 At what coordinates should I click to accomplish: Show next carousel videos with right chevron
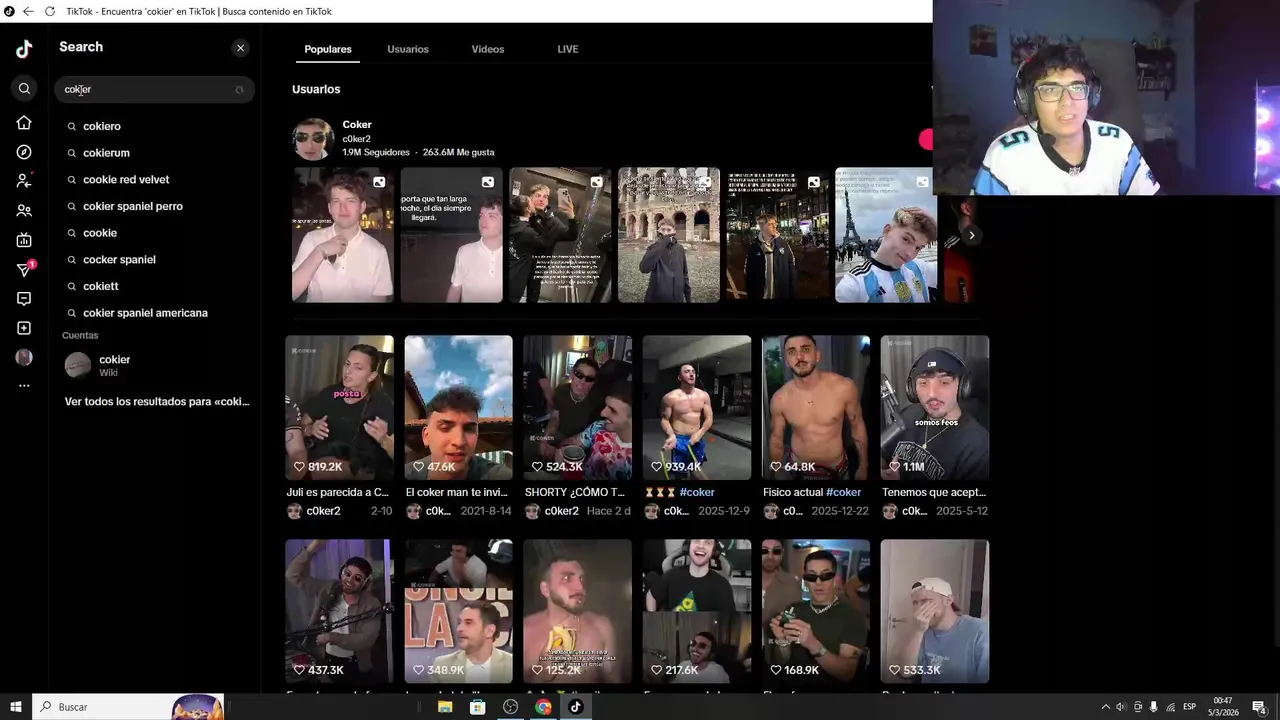pyautogui.click(x=971, y=236)
